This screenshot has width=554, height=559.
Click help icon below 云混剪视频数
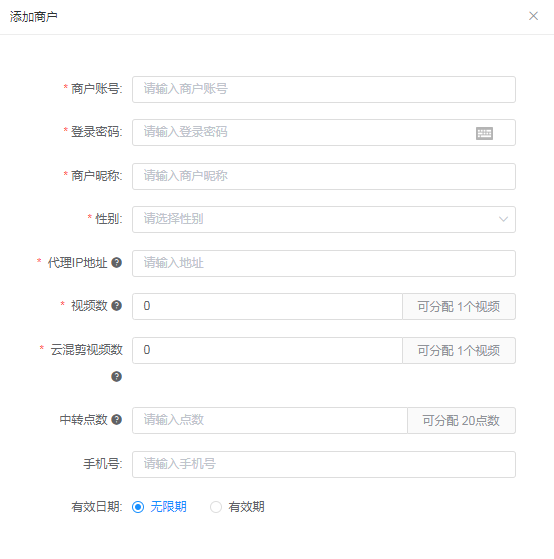pyautogui.click(x=117, y=376)
